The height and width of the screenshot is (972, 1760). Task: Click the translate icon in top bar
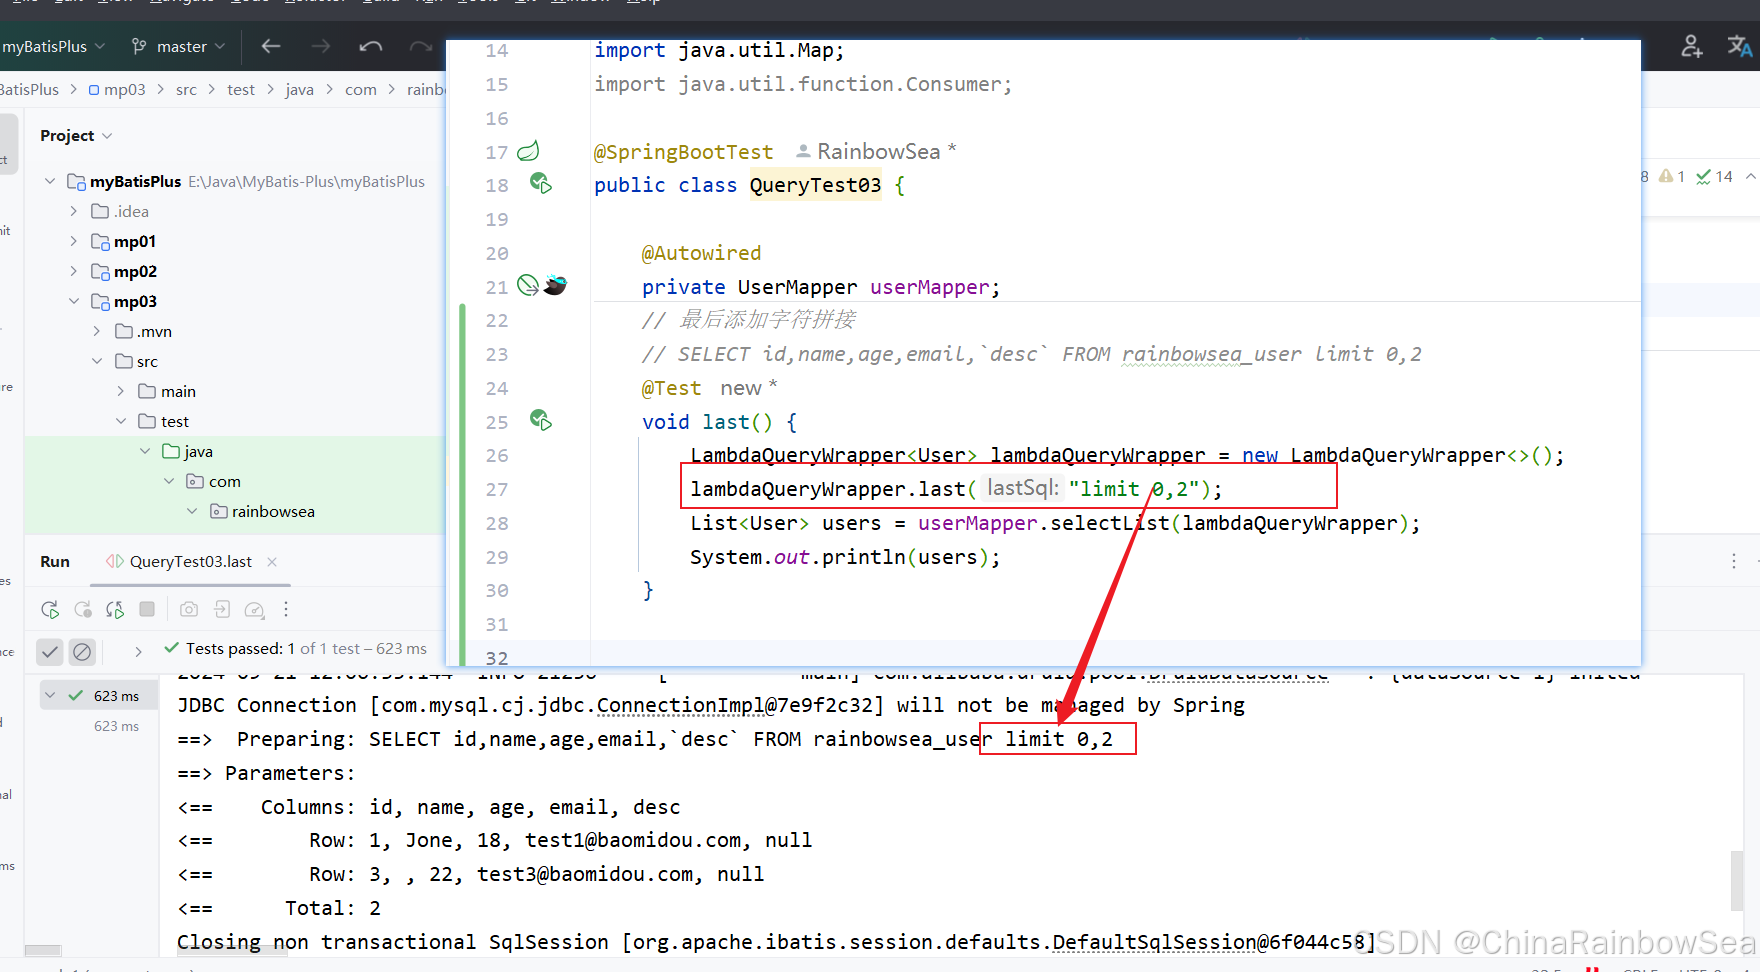point(1740,46)
